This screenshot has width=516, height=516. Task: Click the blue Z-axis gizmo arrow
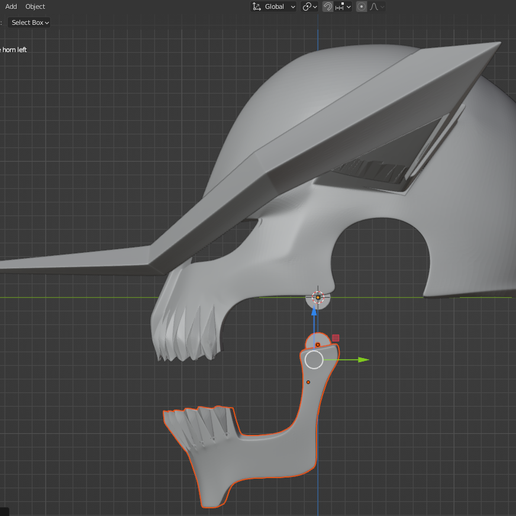pos(314,312)
